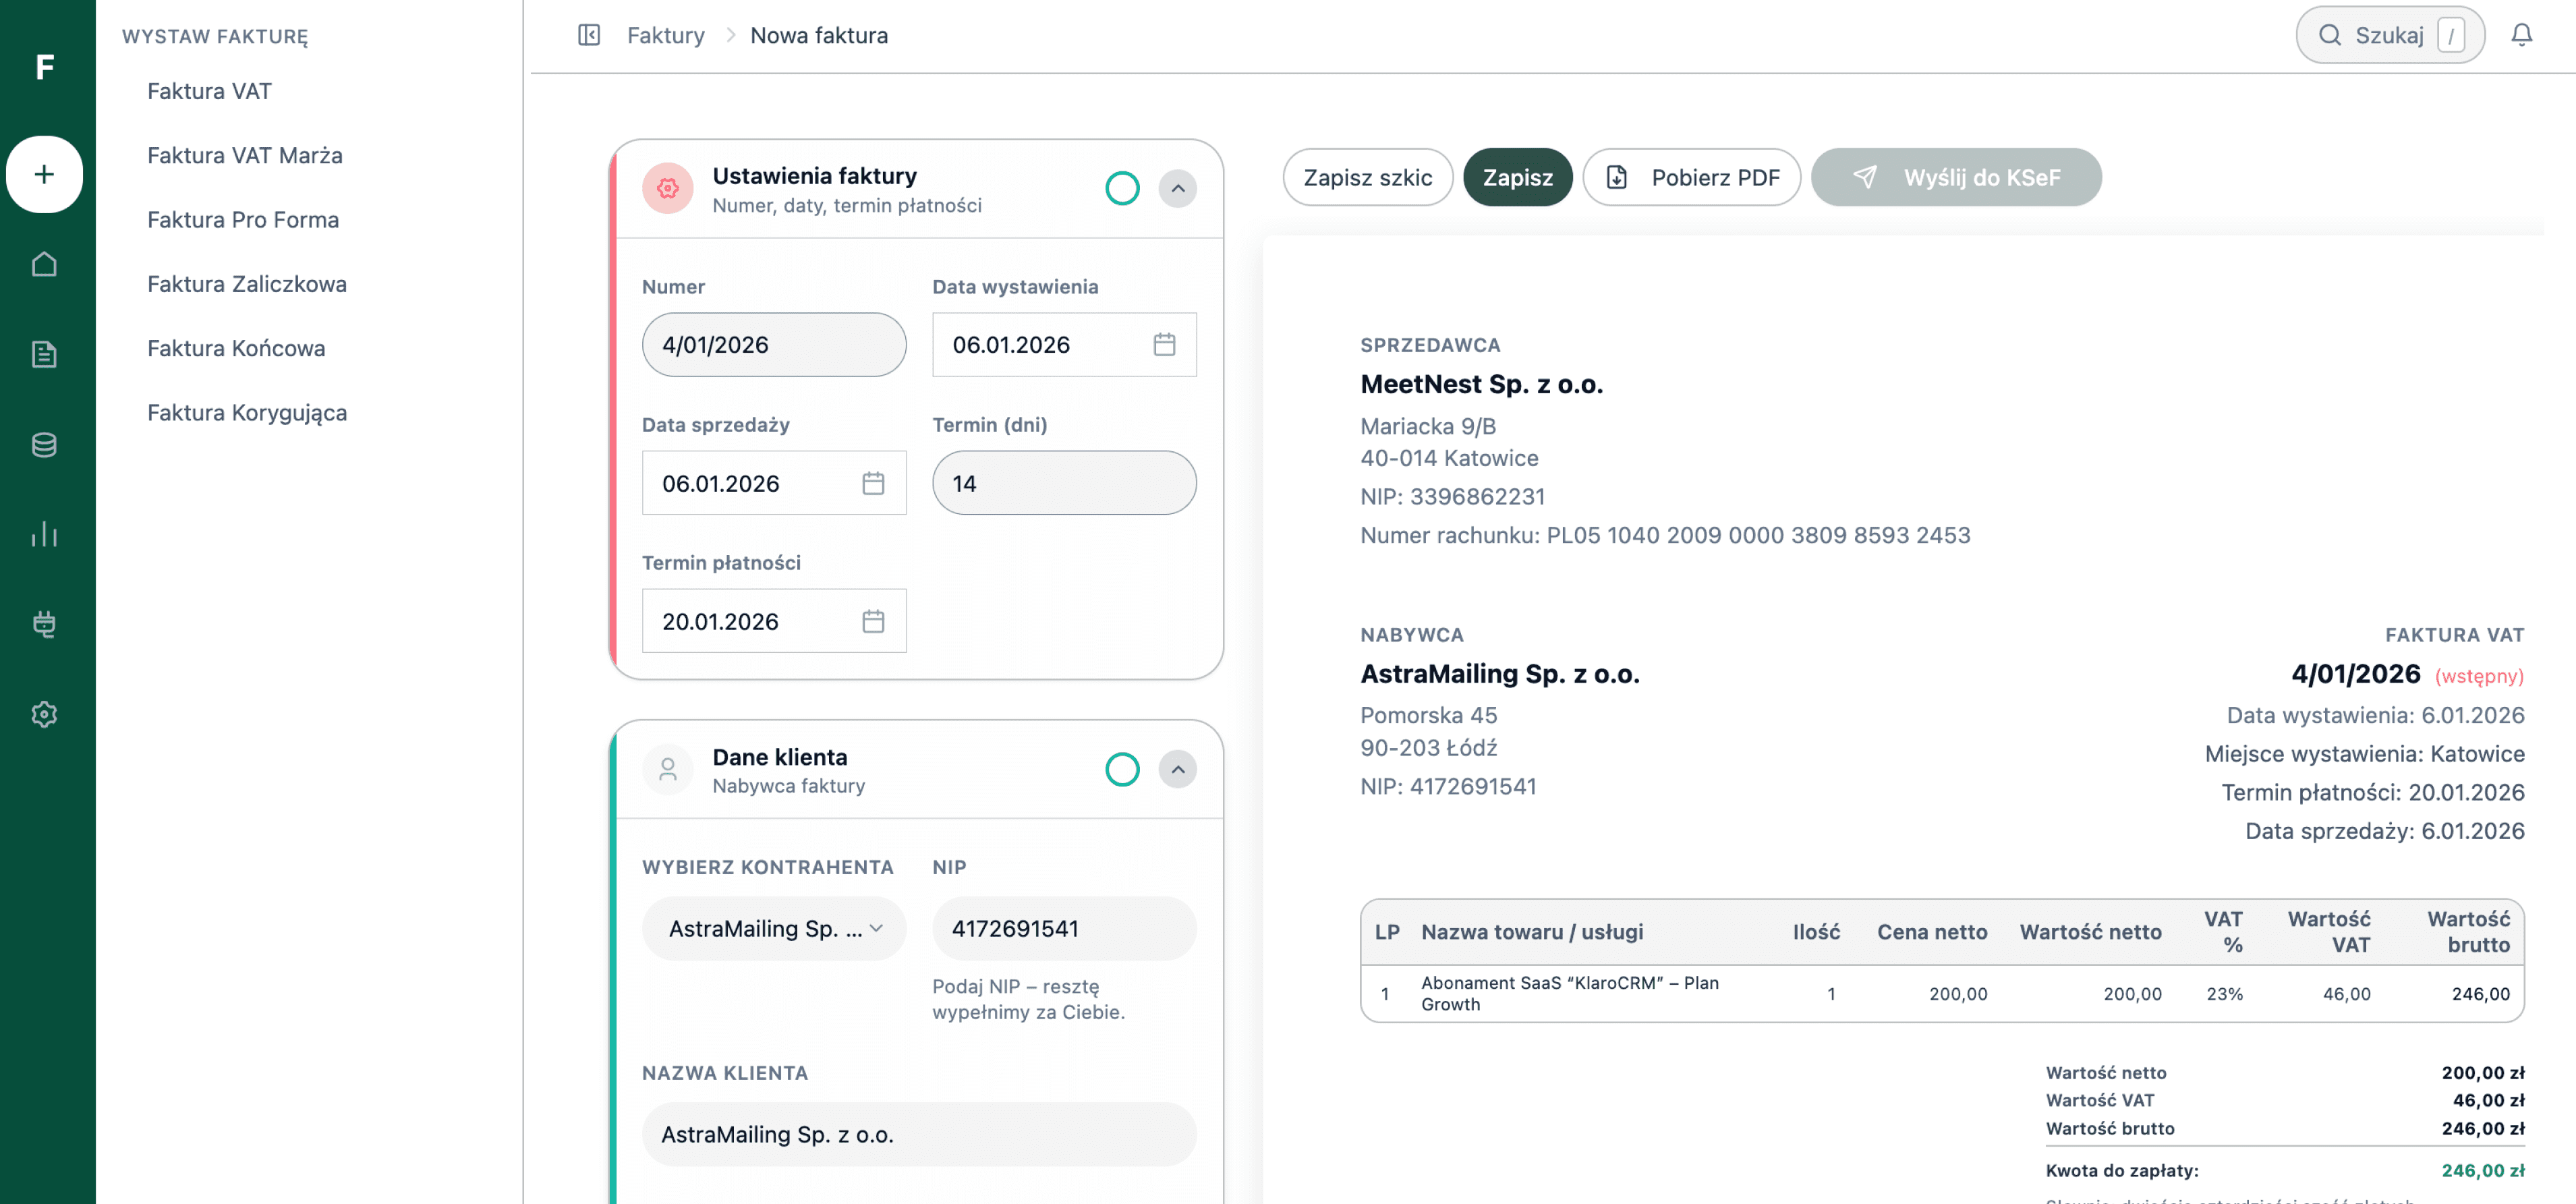Viewport: 2576px width, 1204px height.
Task: Open the documents icon in sidebar
Action: [x=44, y=354]
